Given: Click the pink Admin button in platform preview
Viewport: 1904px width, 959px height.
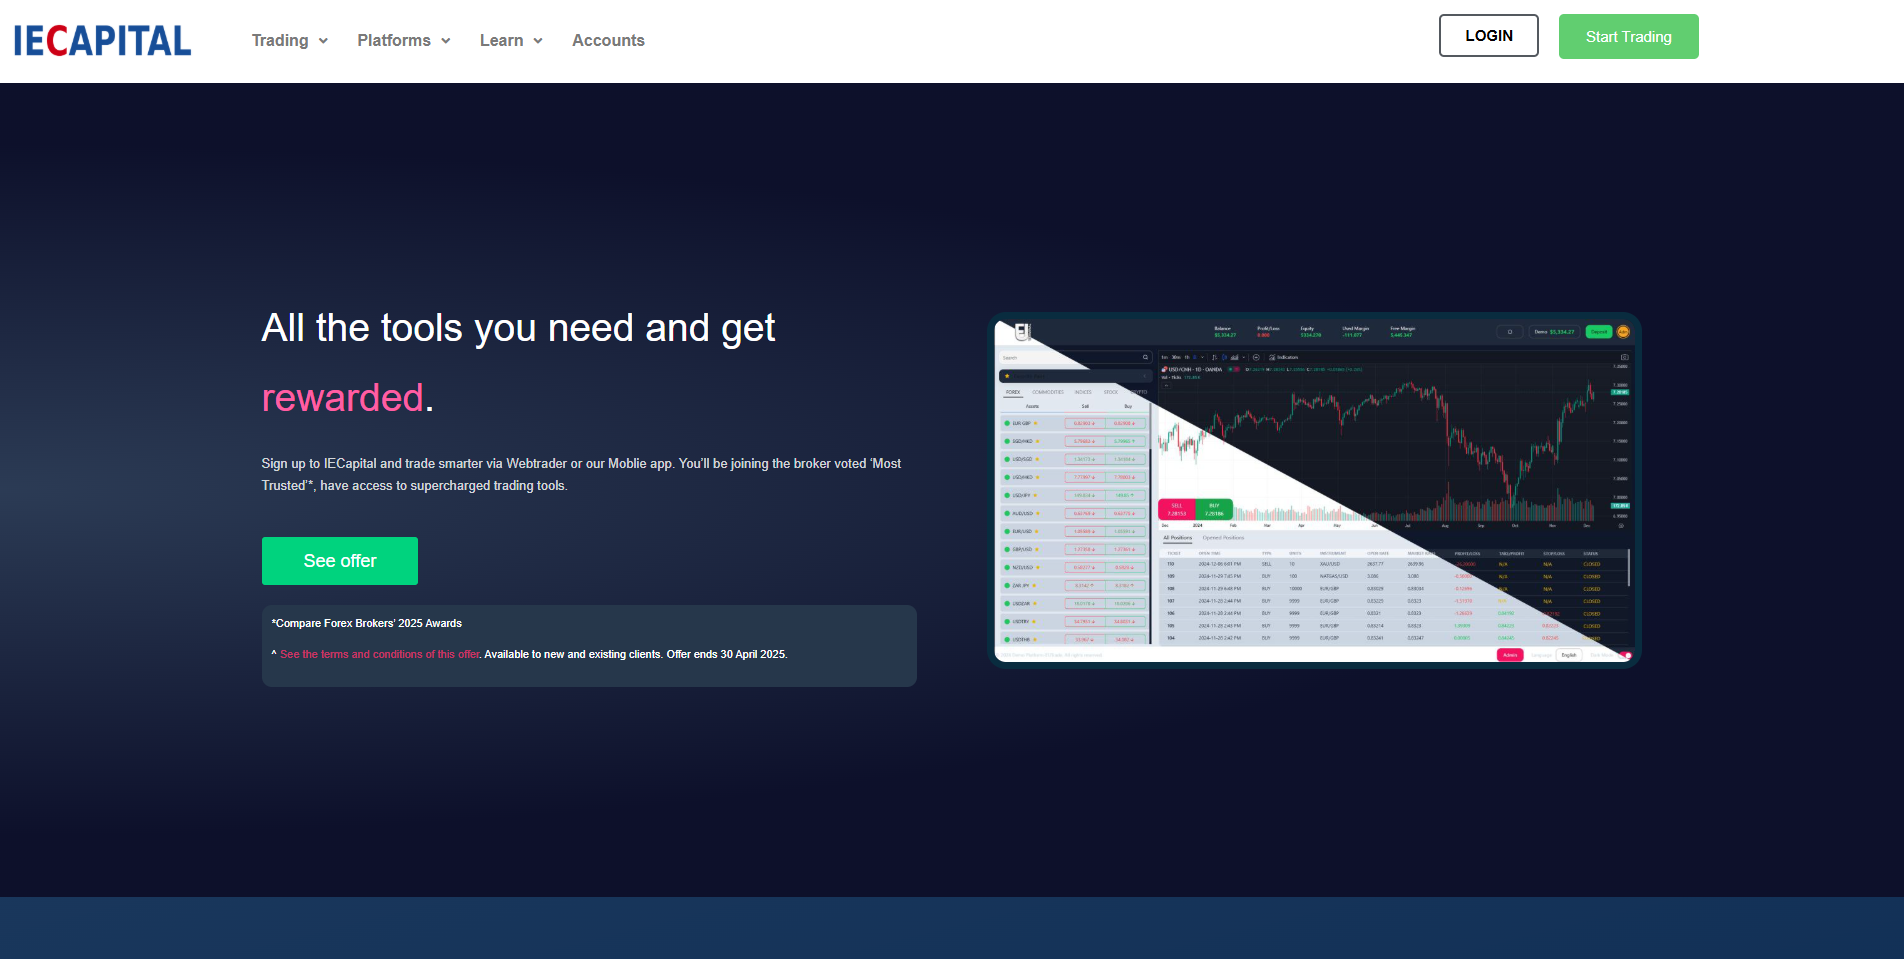Looking at the screenshot, I should tap(1510, 655).
